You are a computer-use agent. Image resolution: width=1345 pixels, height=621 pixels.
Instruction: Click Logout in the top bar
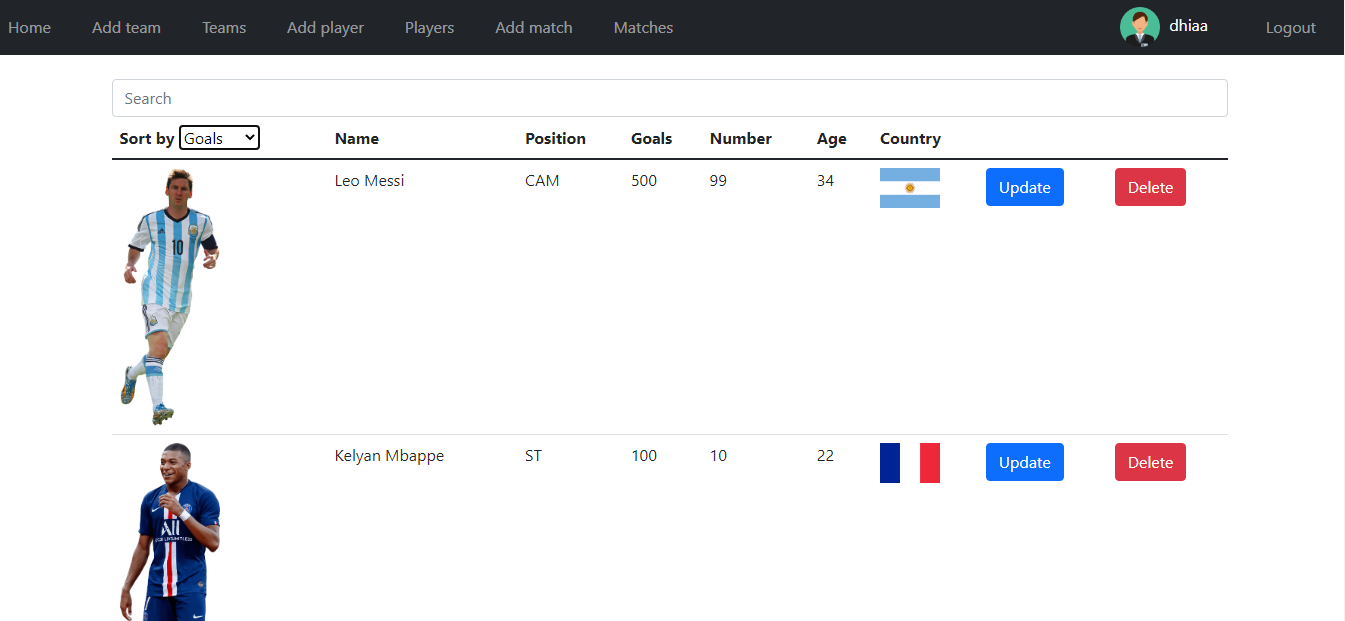1290,27
